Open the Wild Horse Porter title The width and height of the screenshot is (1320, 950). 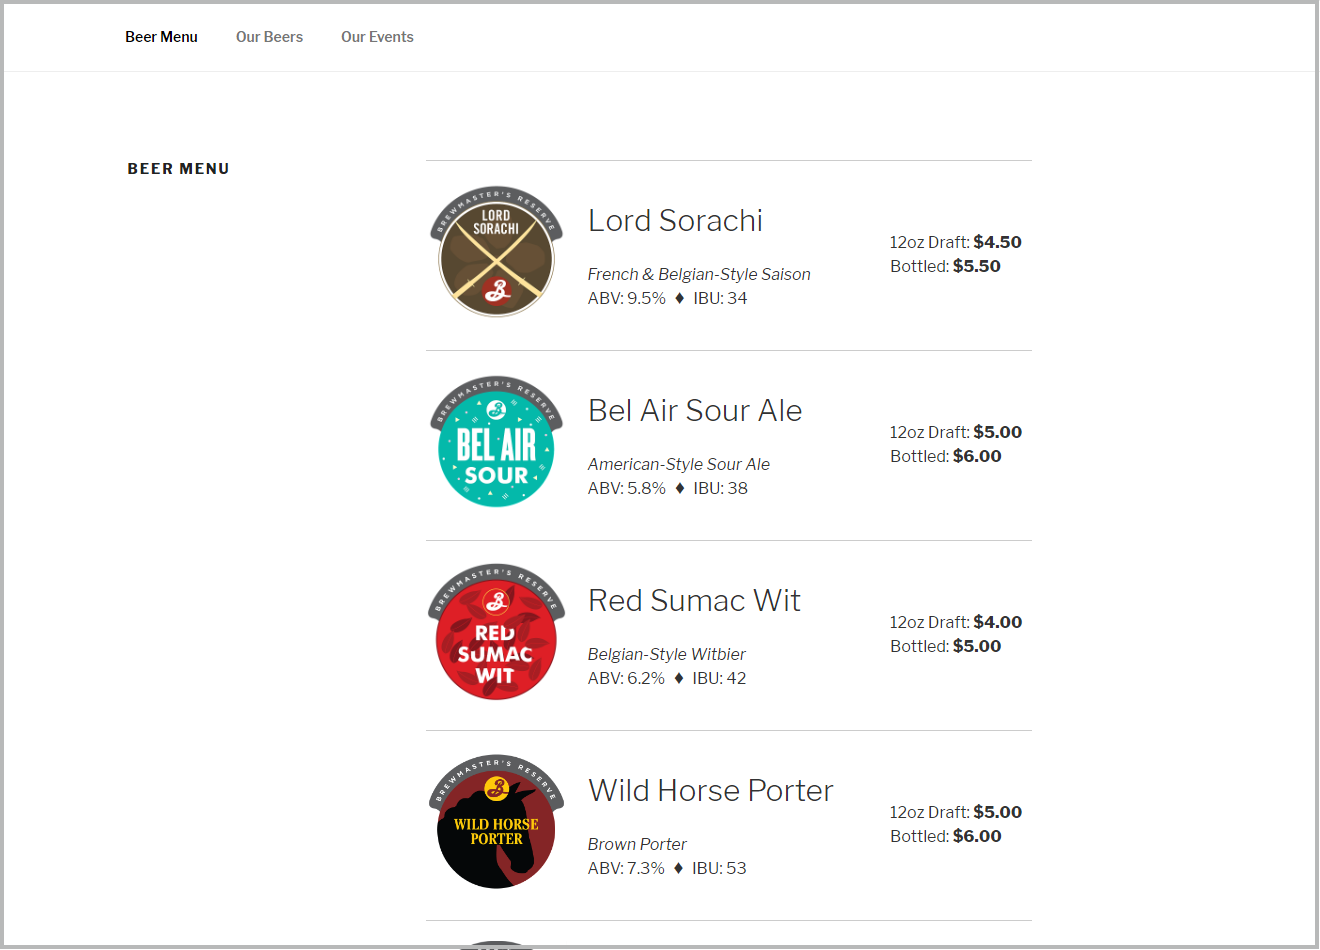coord(711,790)
